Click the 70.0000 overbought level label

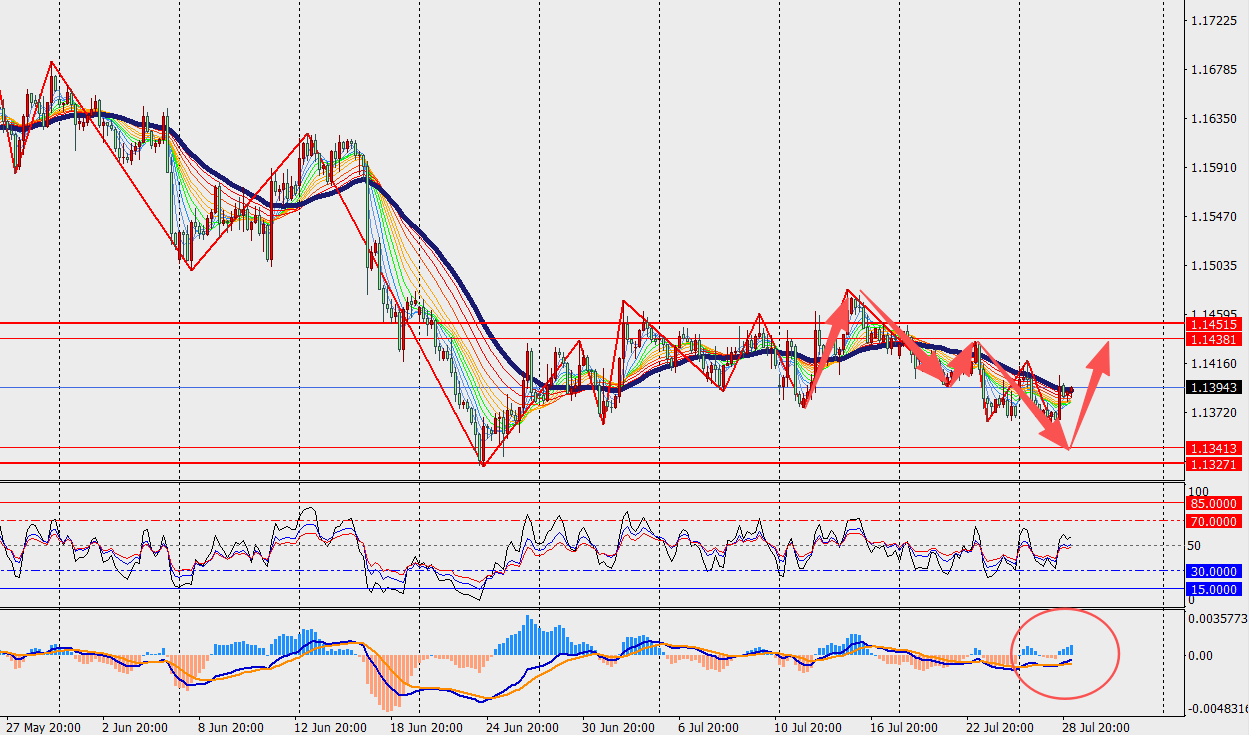tap(1214, 521)
